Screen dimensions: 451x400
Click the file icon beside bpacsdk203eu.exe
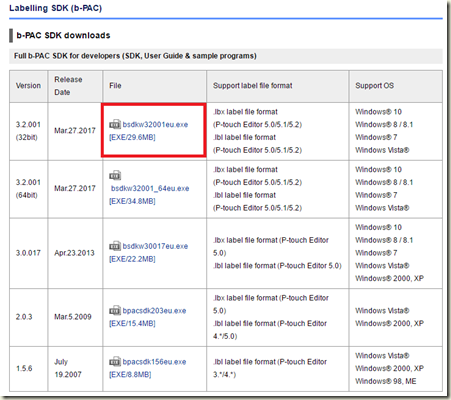[x=115, y=311]
